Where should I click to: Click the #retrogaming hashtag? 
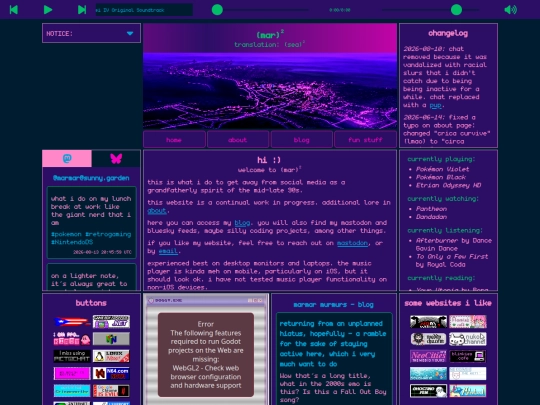pyautogui.click(x=108, y=234)
